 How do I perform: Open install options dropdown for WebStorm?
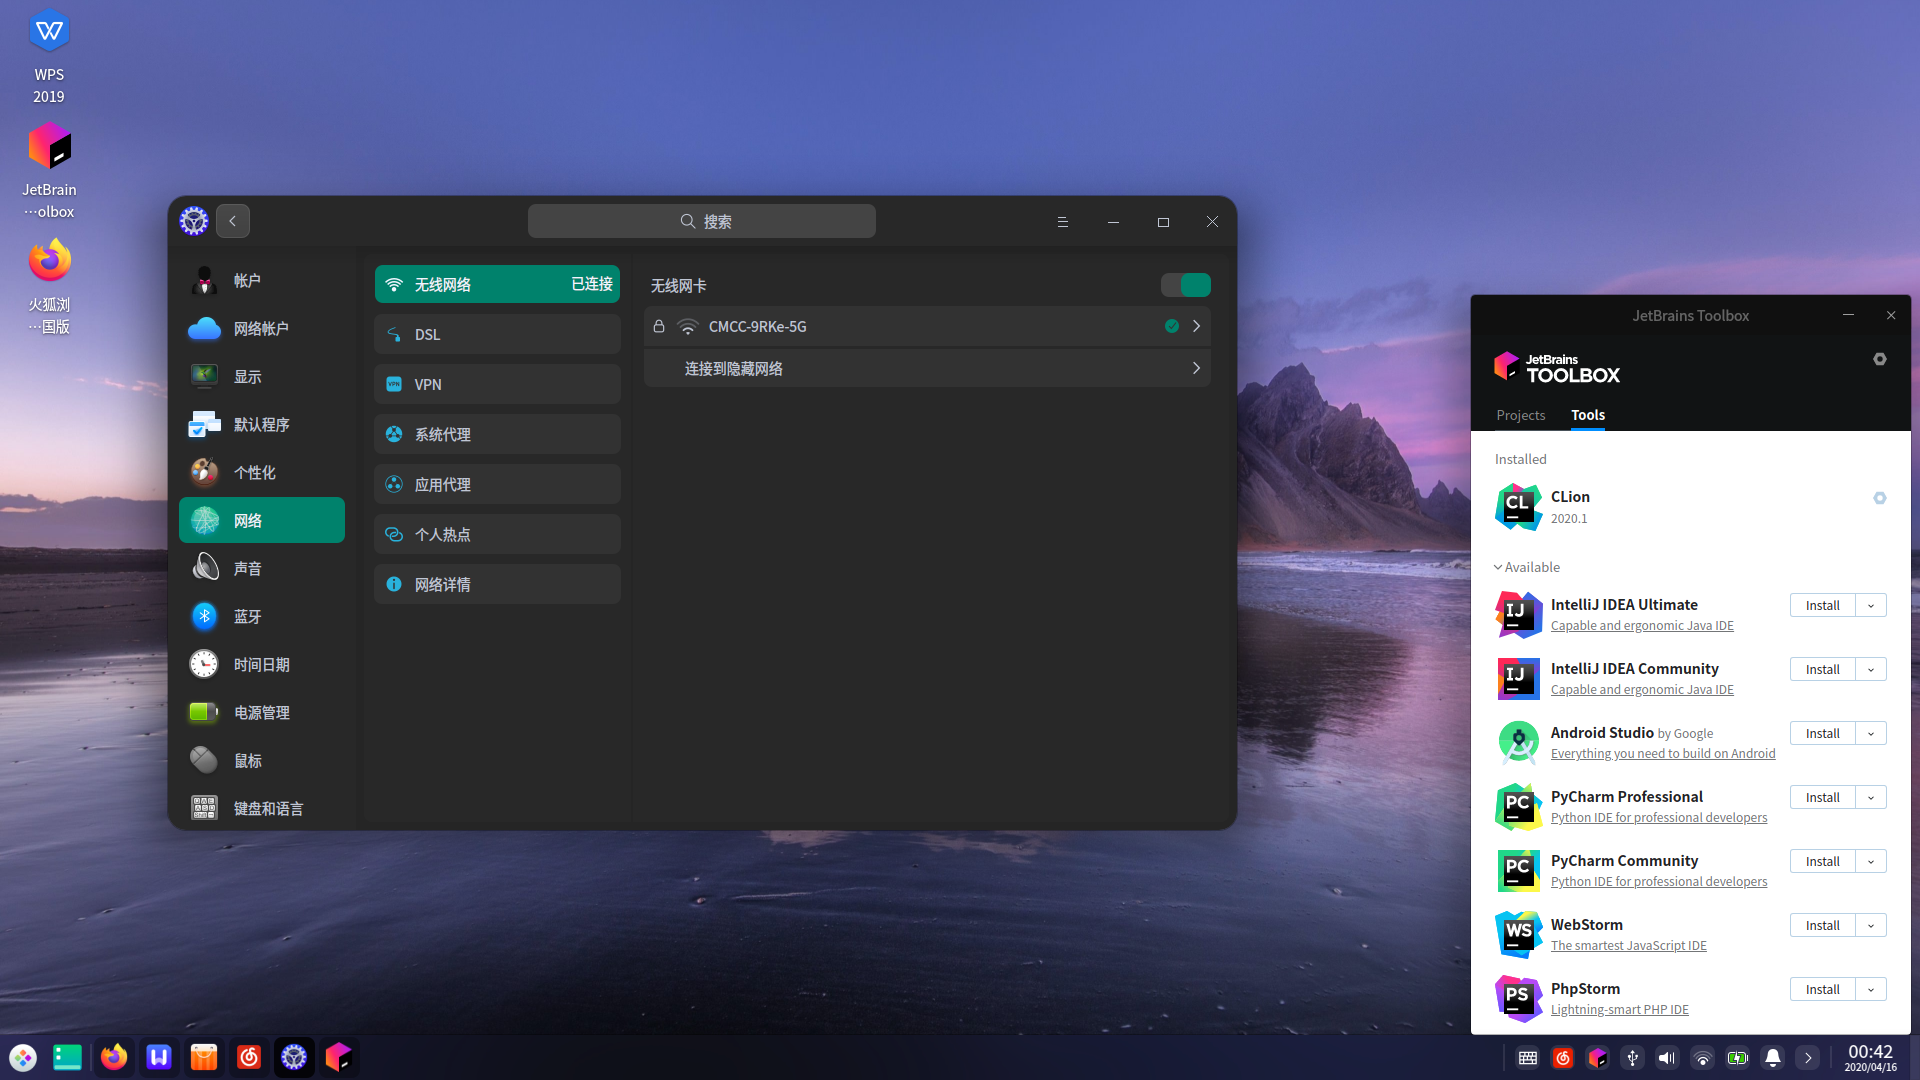[x=1871, y=925]
